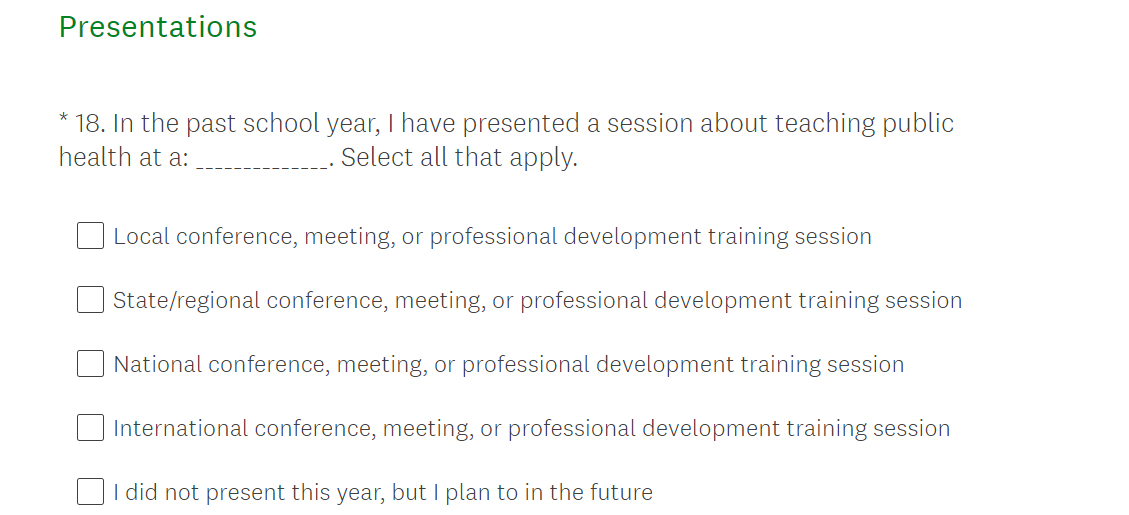This screenshot has height=515, width=1129.
Task: Click the question number 18
Action: pyautogui.click(x=89, y=124)
